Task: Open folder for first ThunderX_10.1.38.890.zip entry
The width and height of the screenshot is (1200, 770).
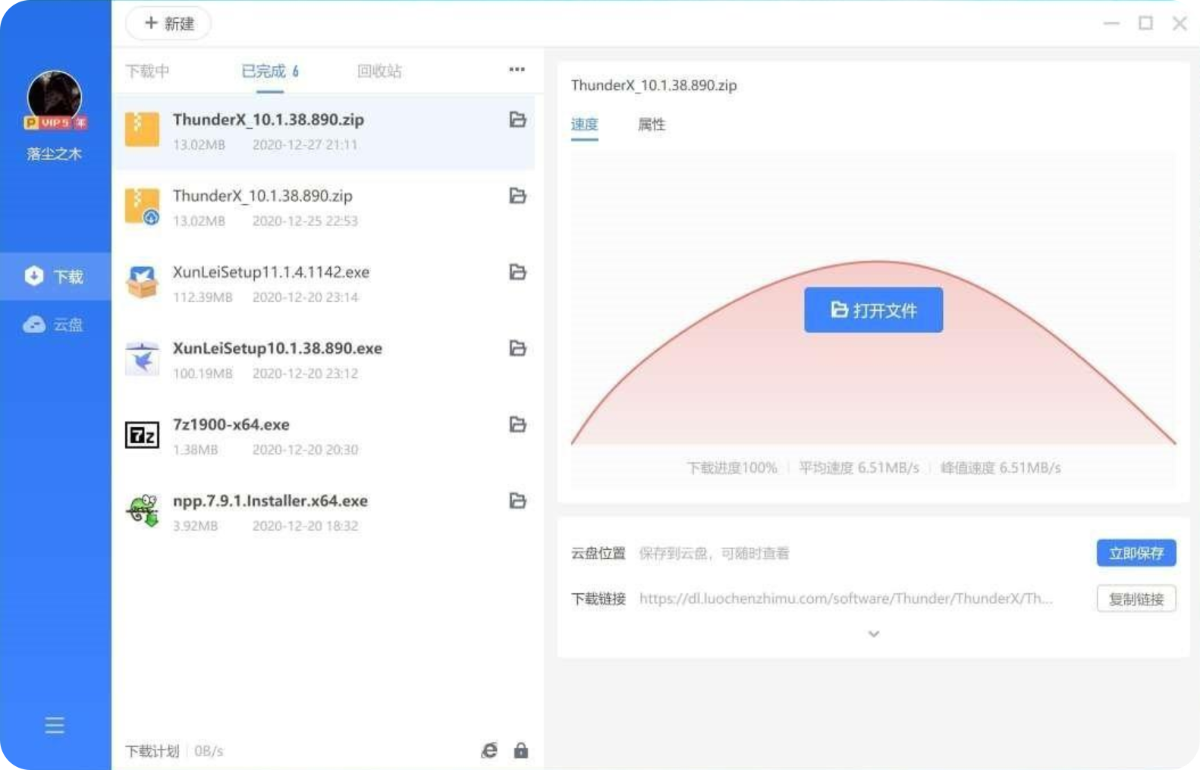Action: point(517,120)
